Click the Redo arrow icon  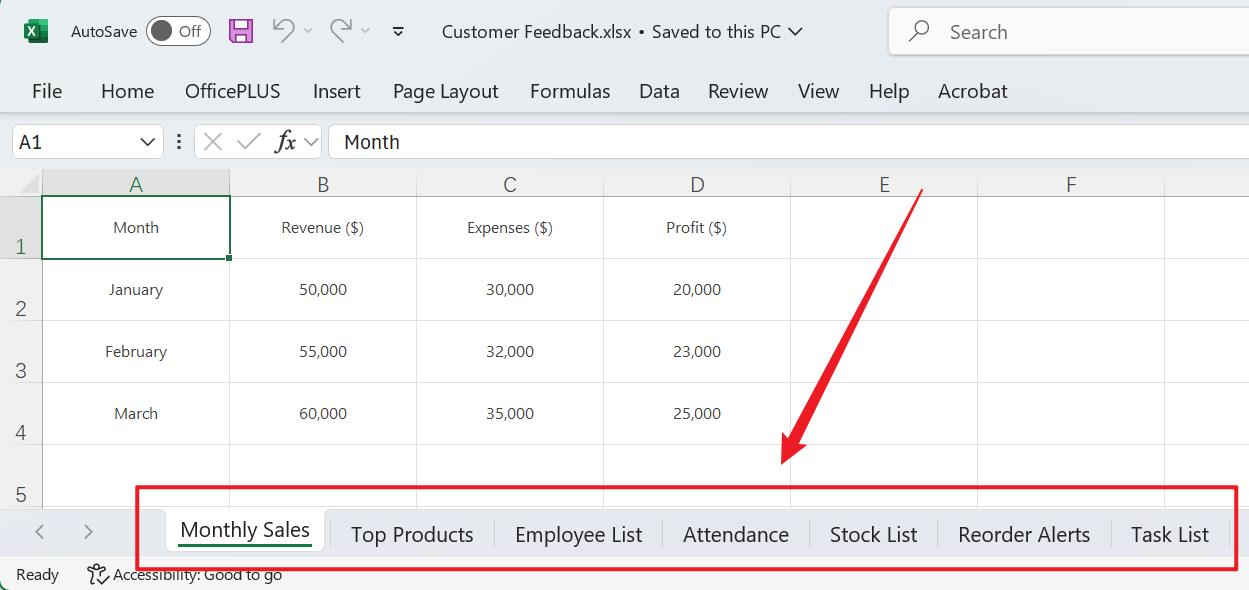point(342,31)
